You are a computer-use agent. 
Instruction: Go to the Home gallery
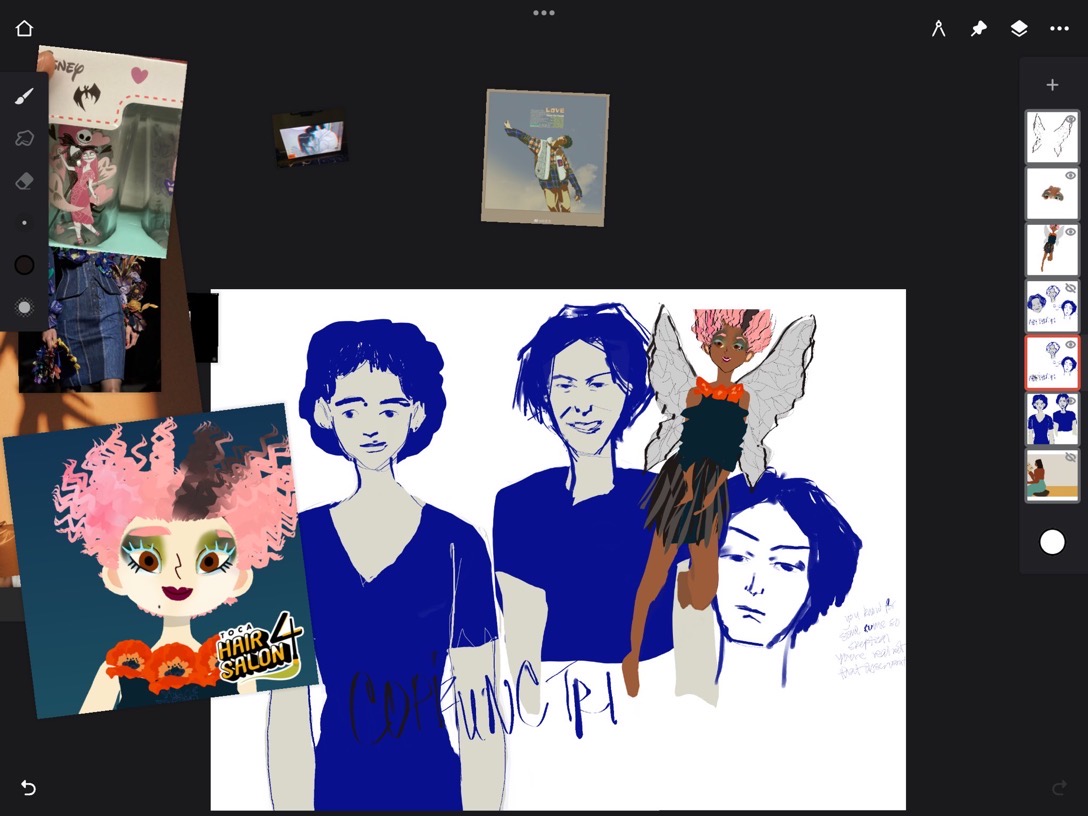[25, 29]
